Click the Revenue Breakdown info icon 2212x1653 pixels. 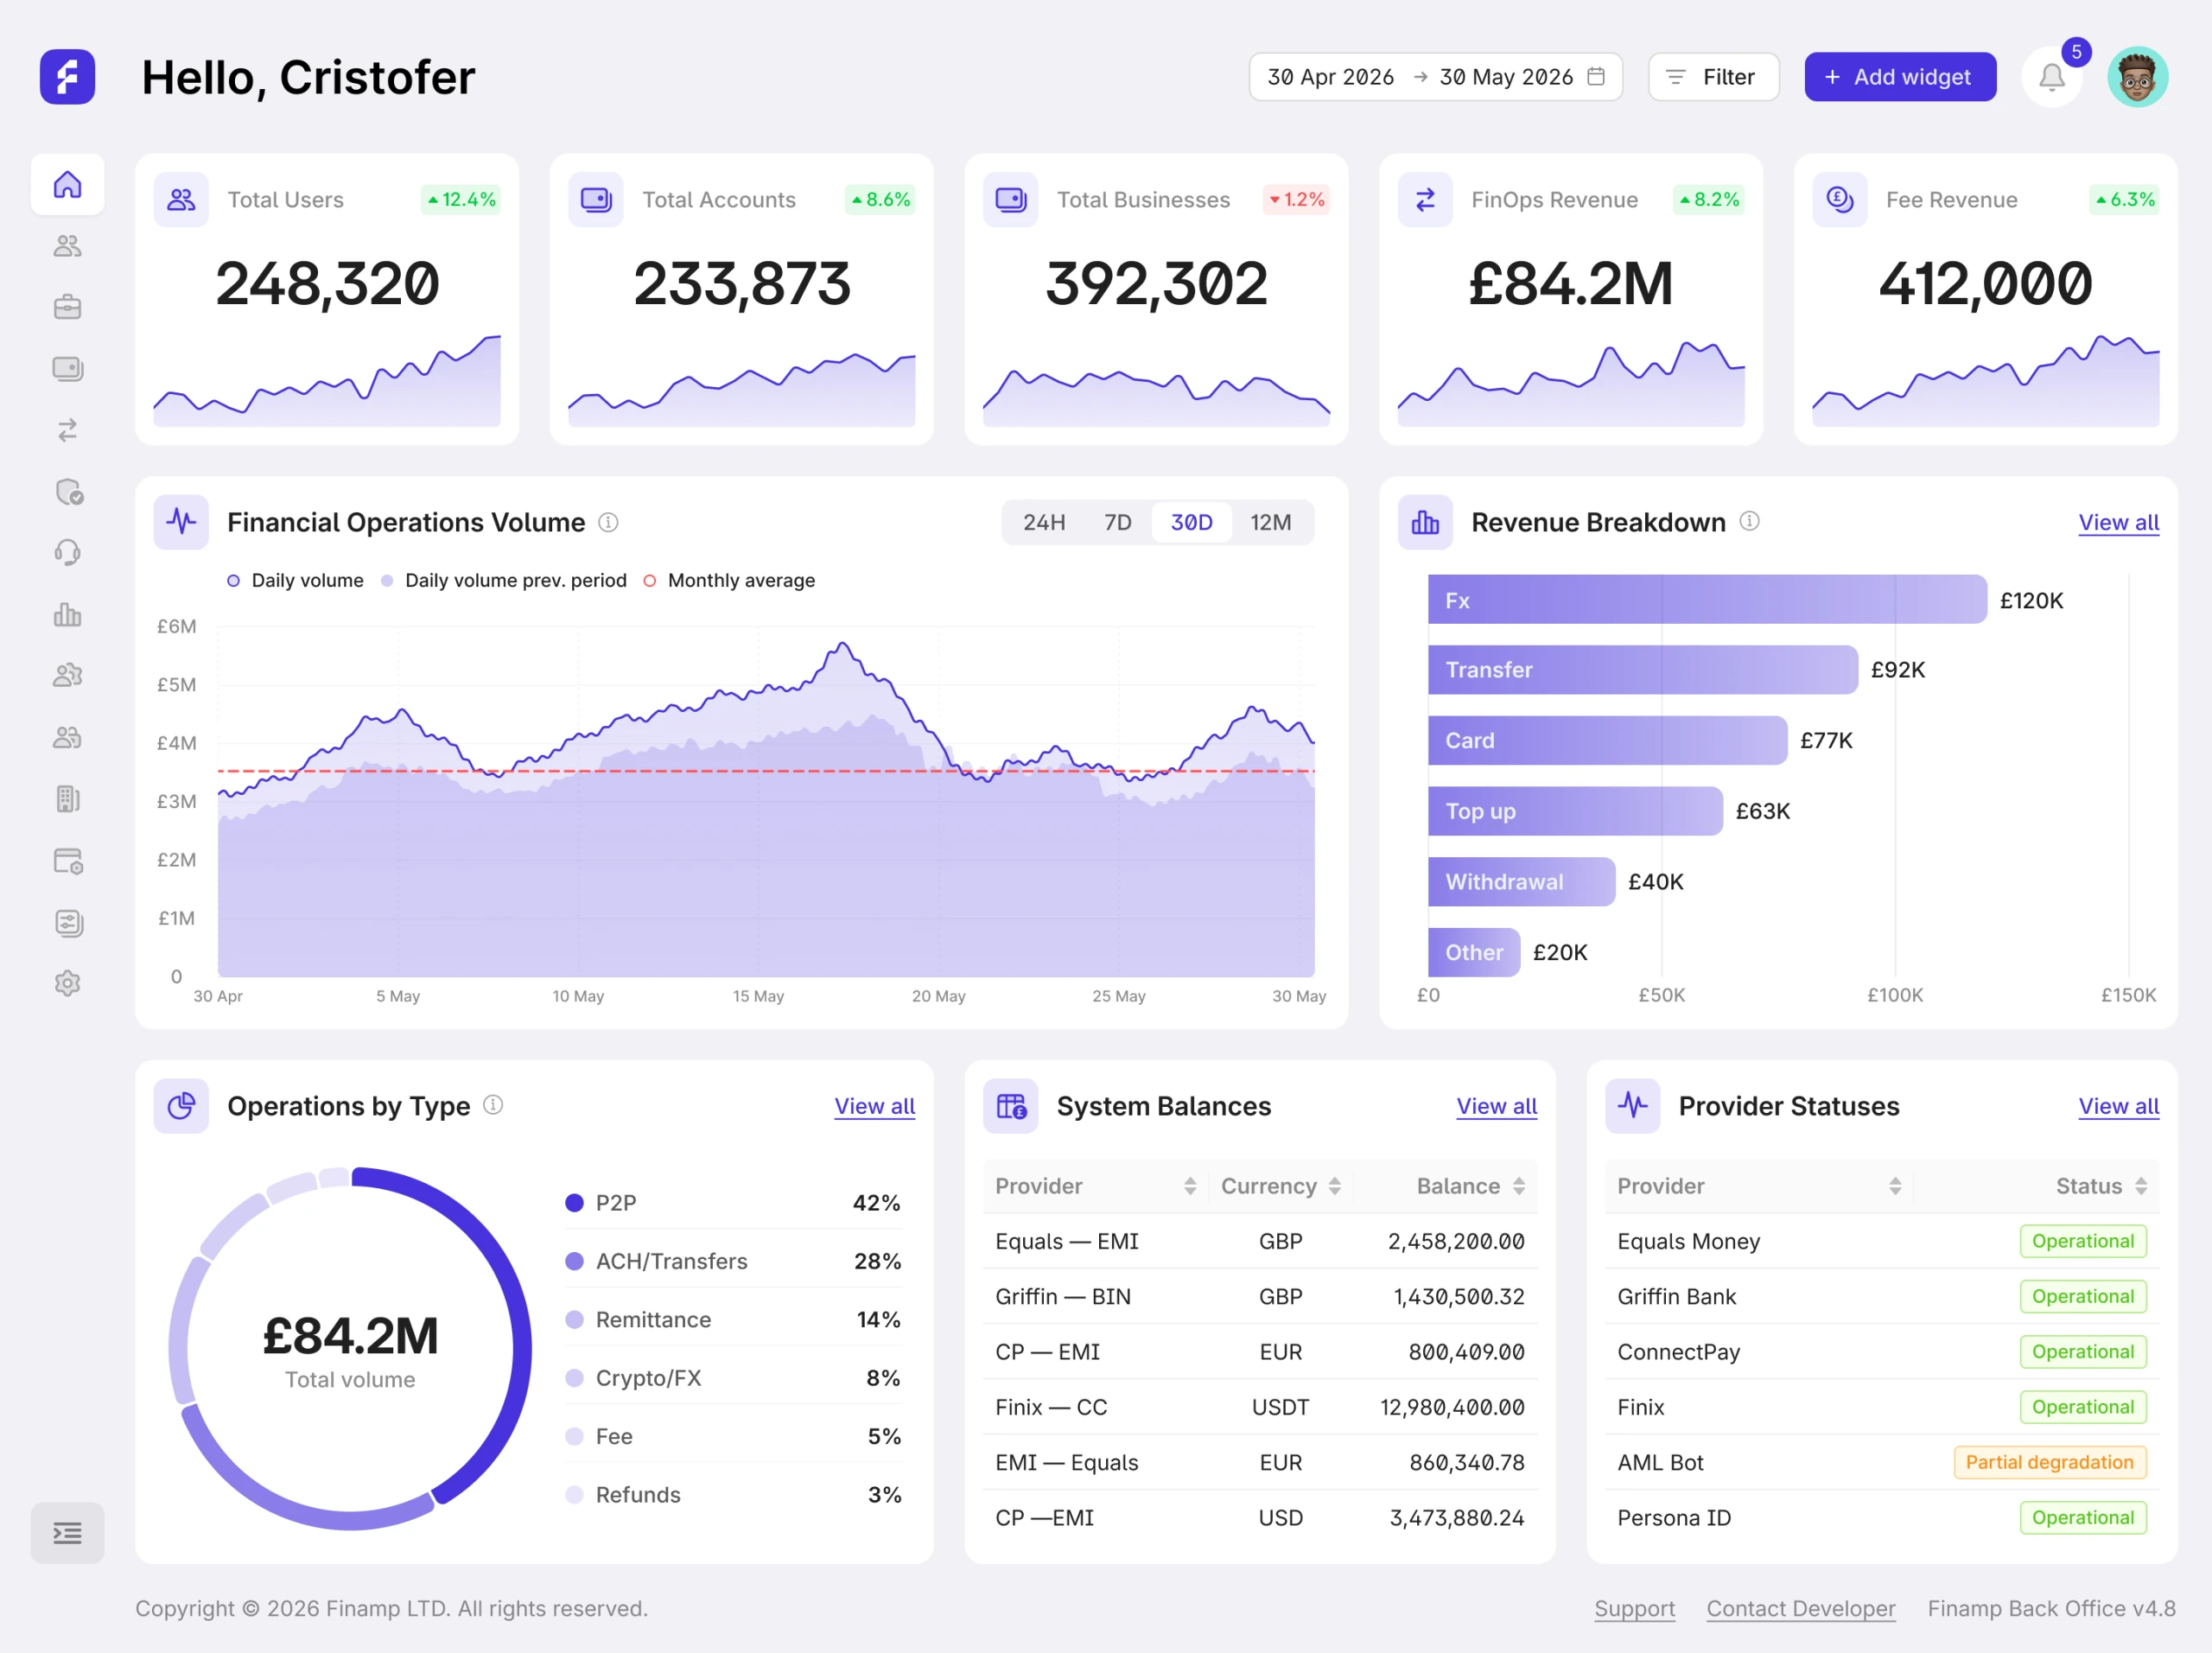click(1749, 521)
